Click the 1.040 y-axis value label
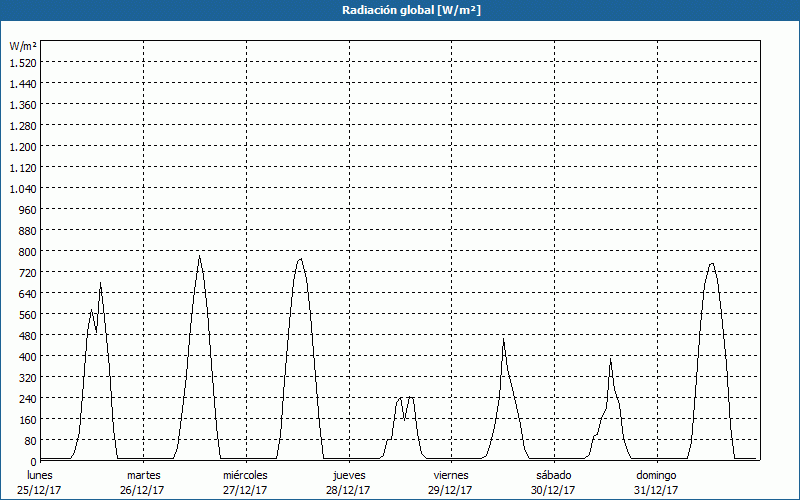The height and width of the screenshot is (500, 800). point(22,188)
